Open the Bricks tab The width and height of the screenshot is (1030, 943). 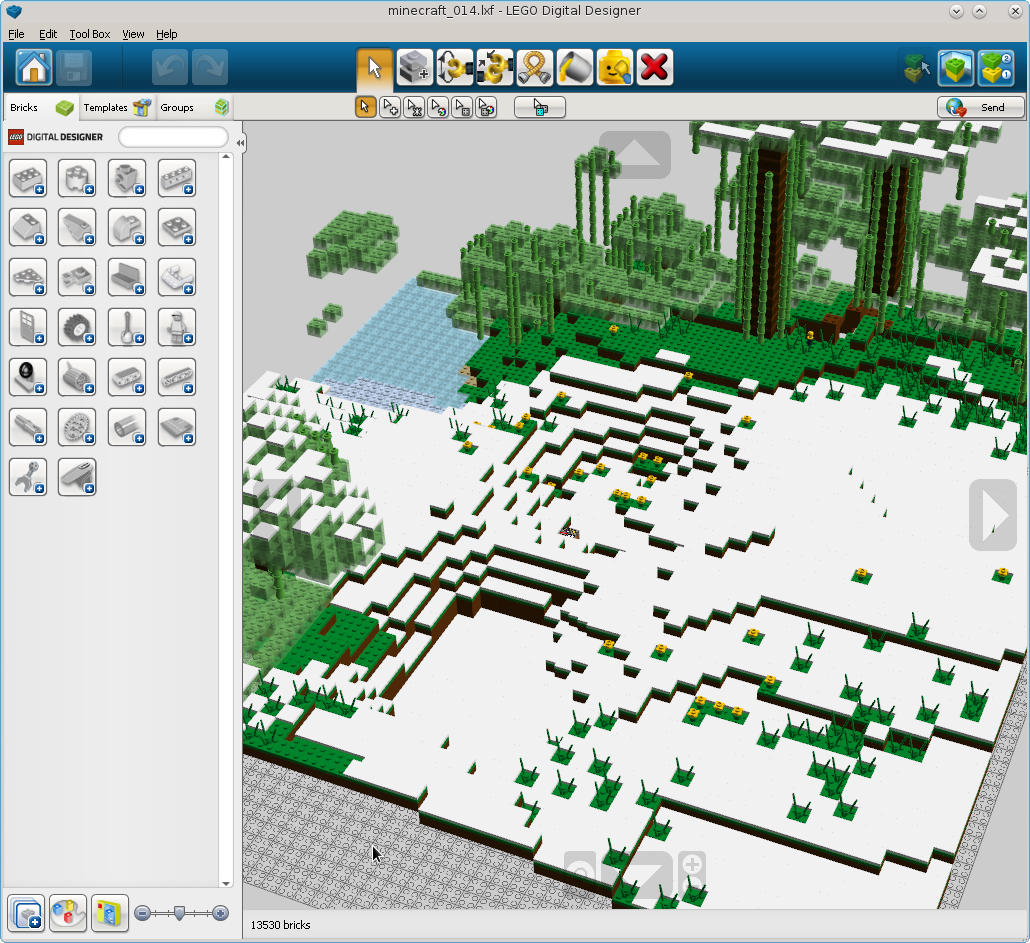pyautogui.click(x=41, y=107)
